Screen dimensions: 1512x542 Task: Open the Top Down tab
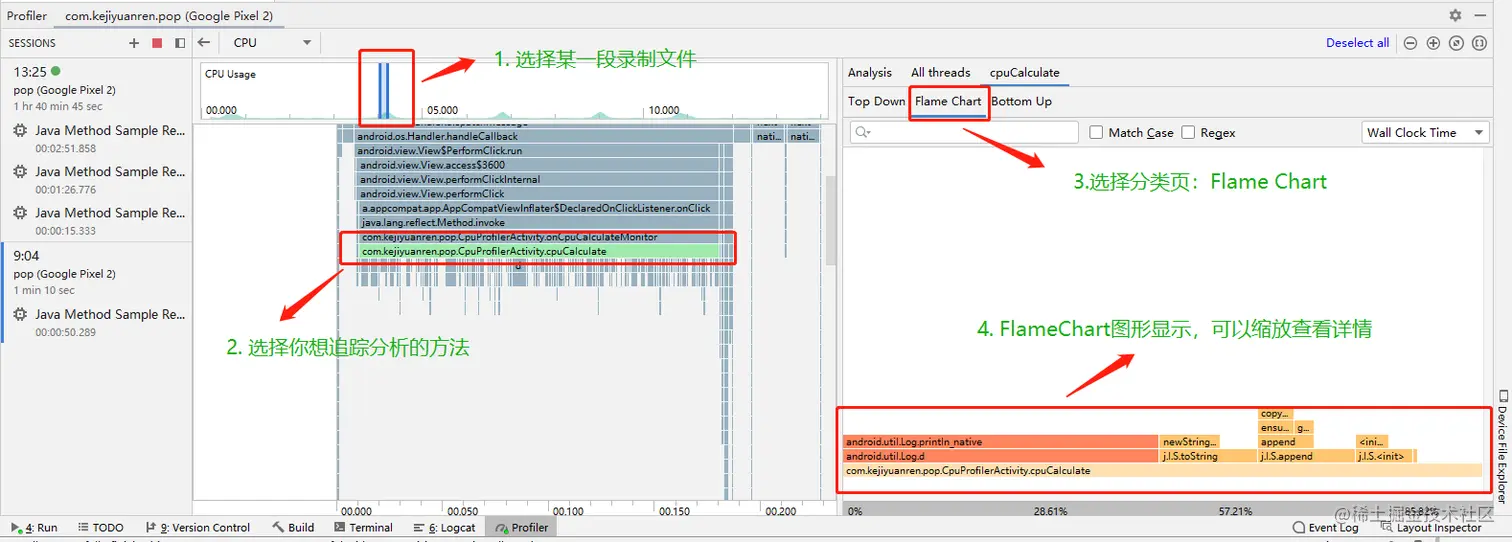click(x=876, y=101)
